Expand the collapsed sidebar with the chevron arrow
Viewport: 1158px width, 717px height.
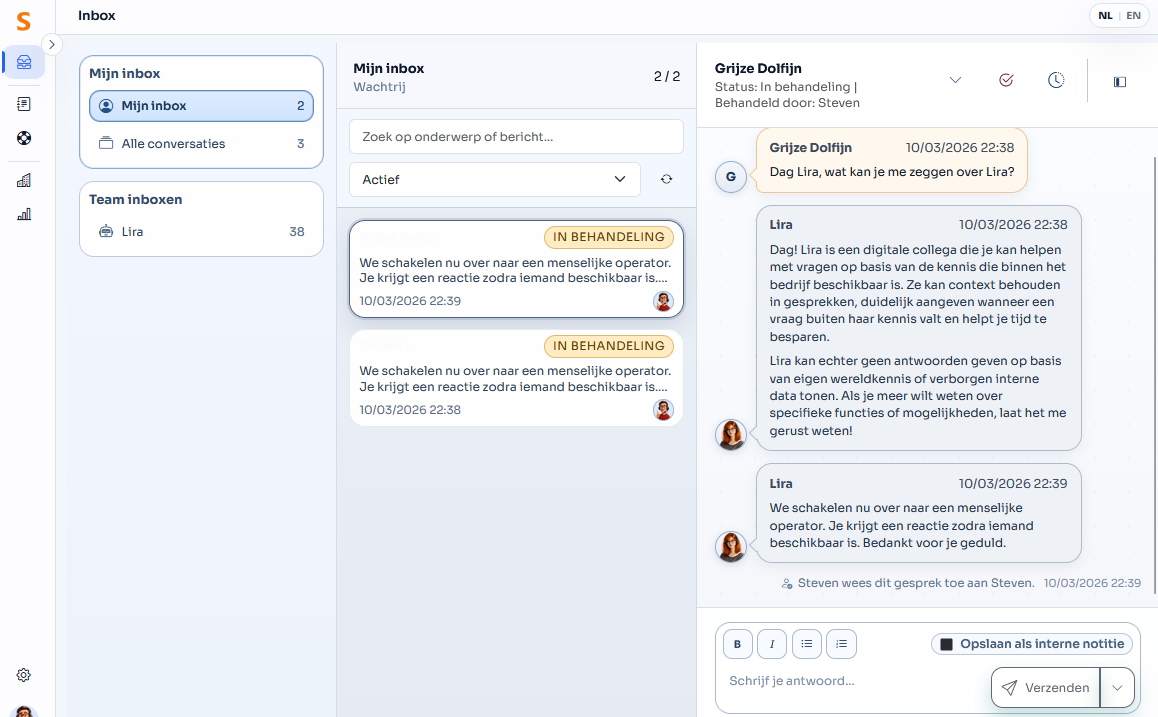[51, 44]
